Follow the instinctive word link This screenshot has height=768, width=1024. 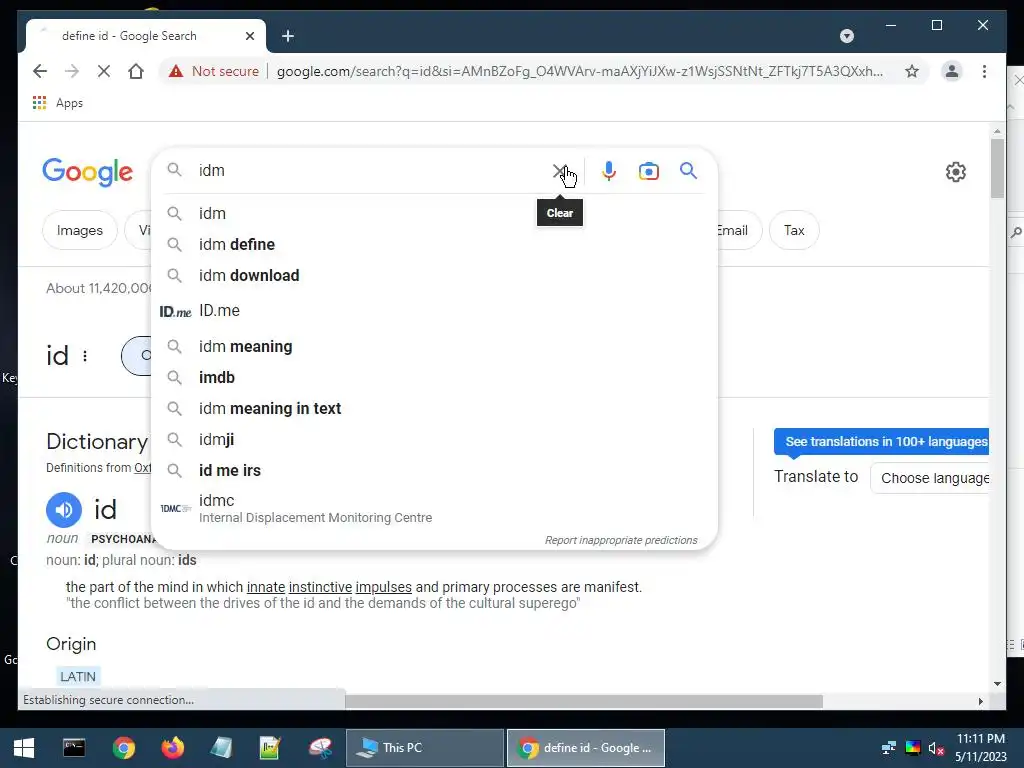tap(321, 587)
